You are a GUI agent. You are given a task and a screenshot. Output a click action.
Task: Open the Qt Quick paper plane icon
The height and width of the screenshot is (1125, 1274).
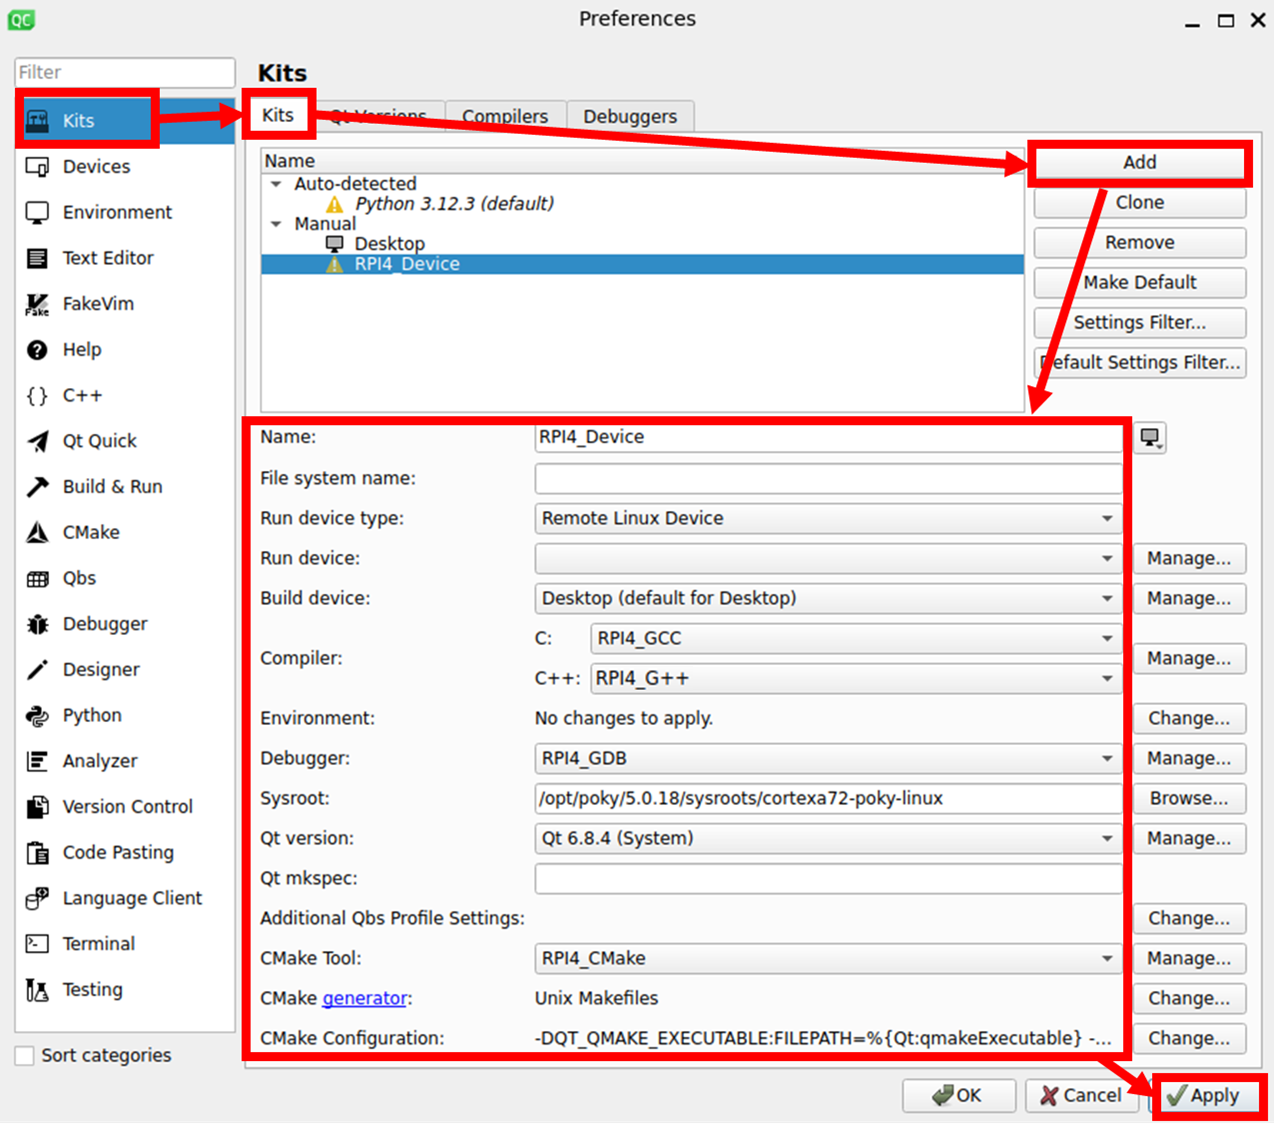[x=37, y=441]
